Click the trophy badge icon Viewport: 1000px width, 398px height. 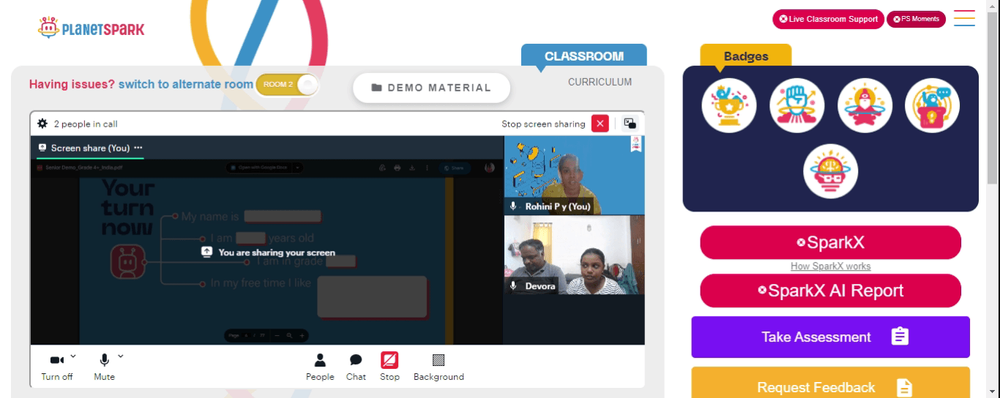coord(729,105)
